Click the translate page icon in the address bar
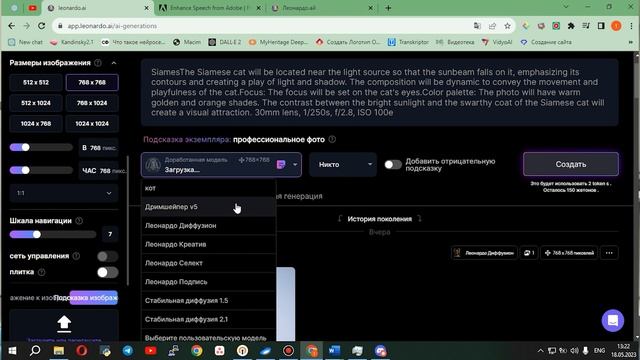Viewport: 640px width, 360px height. 477,26
